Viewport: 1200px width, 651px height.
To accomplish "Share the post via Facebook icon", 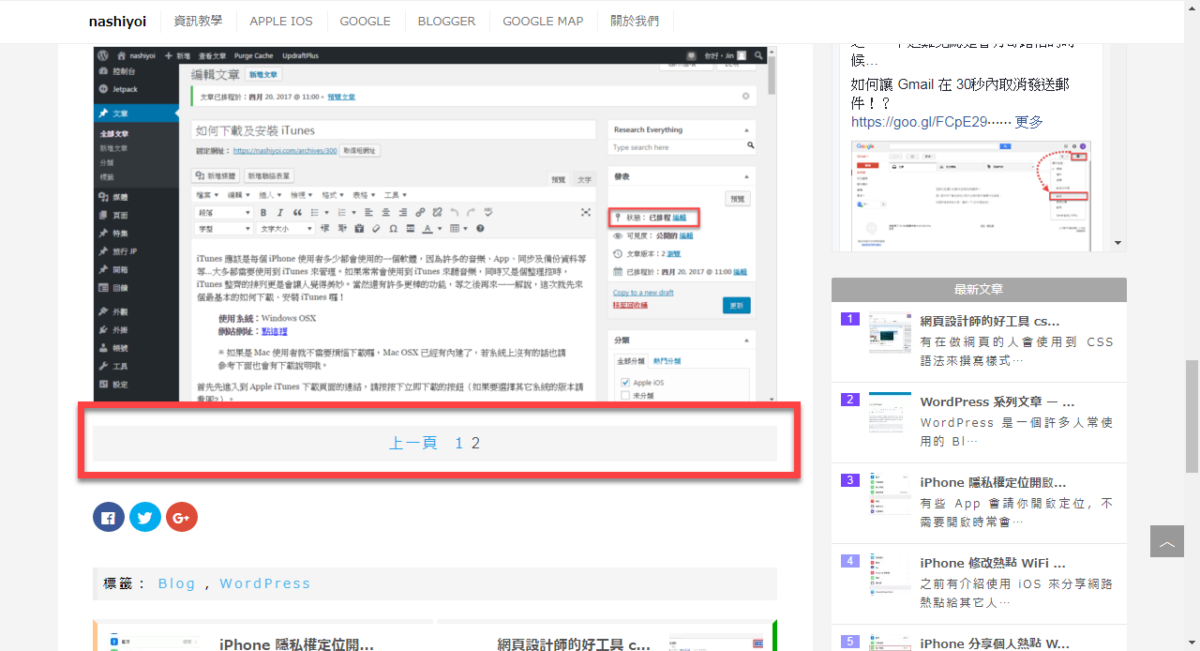I will pyautogui.click(x=109, y=517).
